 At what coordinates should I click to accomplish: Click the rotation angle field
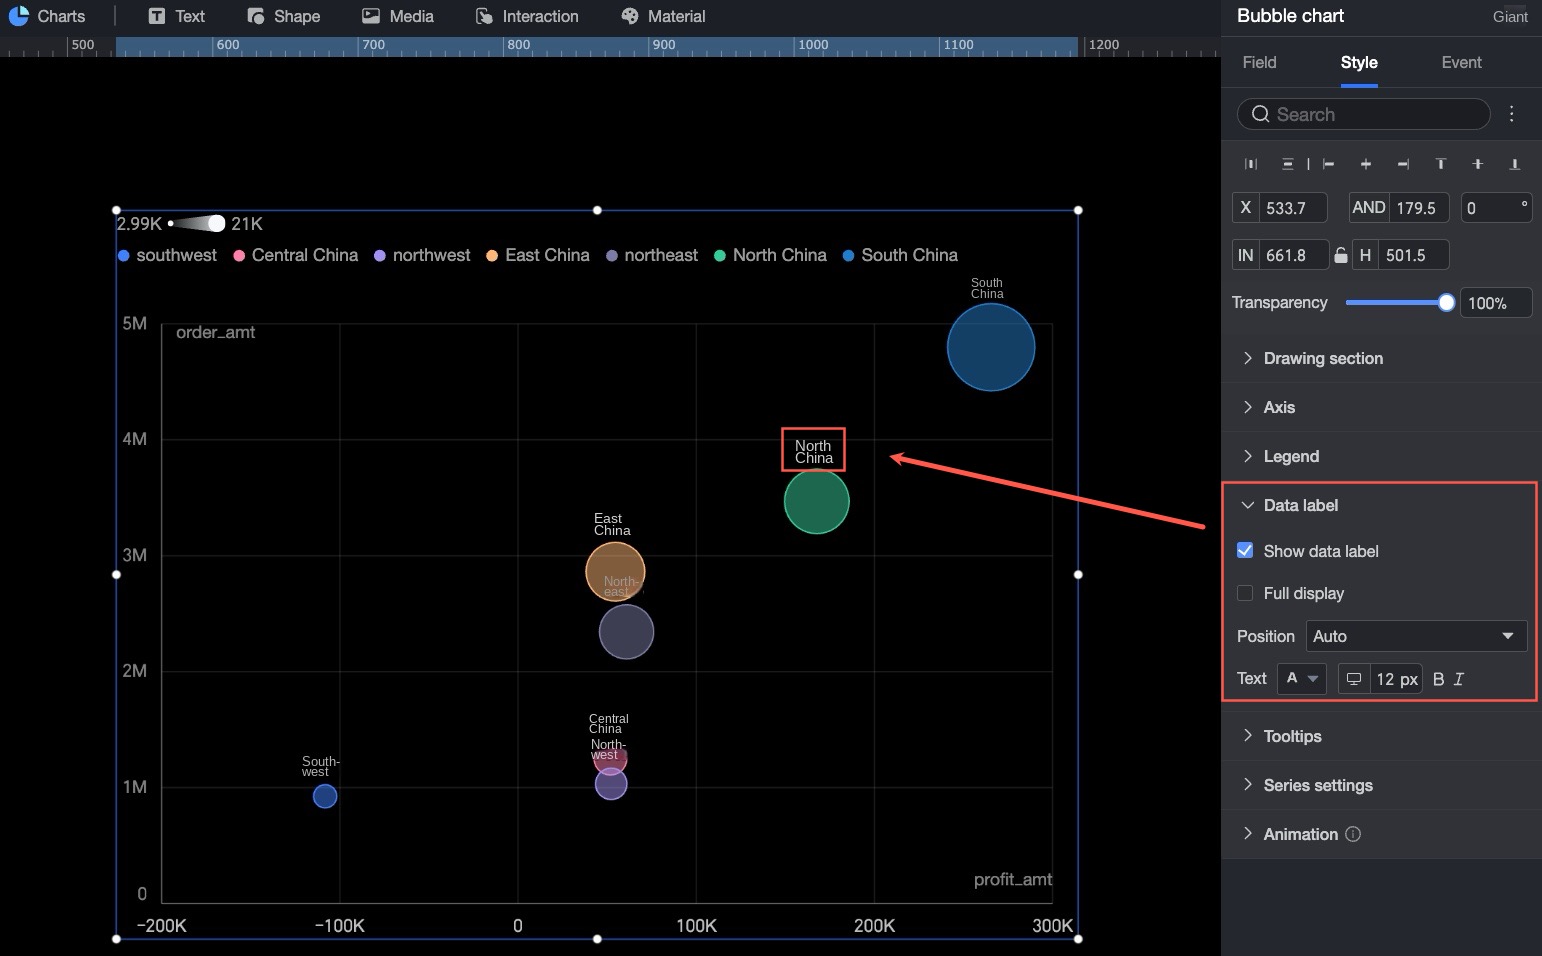pyautogui.click(x=1496, y=208)
